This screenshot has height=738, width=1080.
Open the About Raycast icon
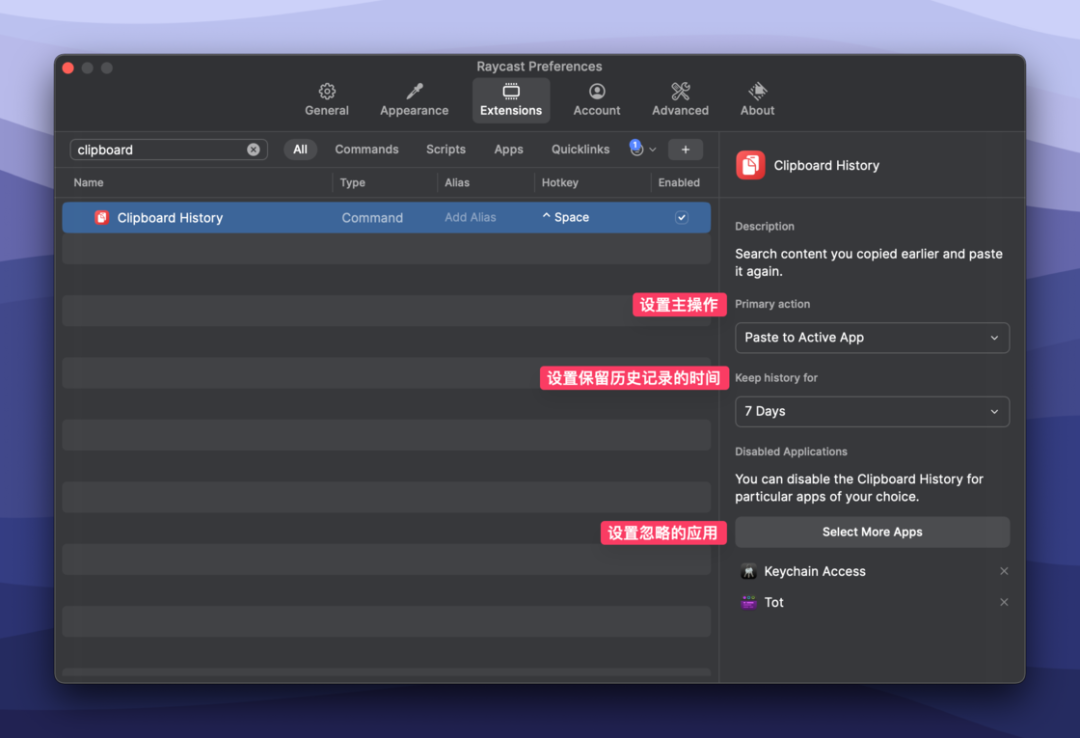coord(757,92)
